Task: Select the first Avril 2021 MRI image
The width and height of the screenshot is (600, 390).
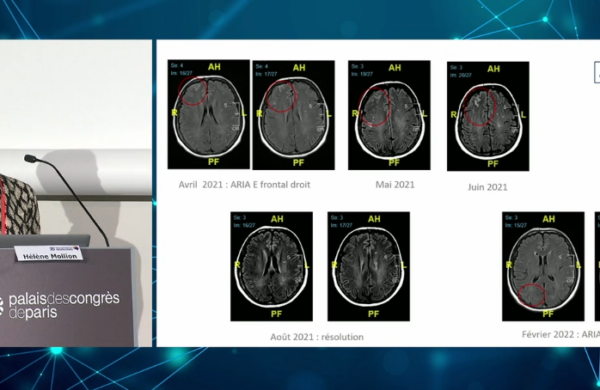Action: pos(209,114)
